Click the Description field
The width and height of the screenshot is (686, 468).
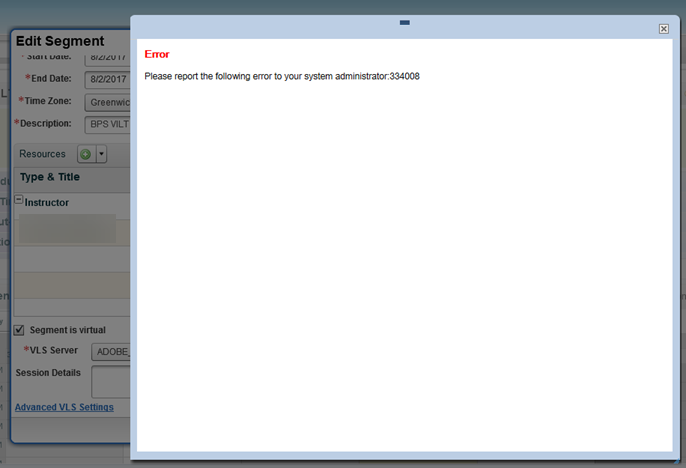108,124
